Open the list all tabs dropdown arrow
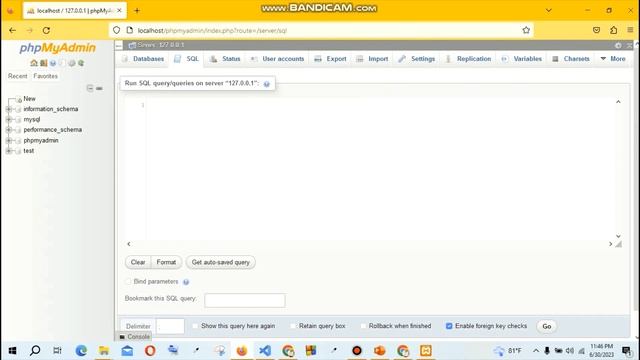 pyautogui.click(x=549, y=10)
